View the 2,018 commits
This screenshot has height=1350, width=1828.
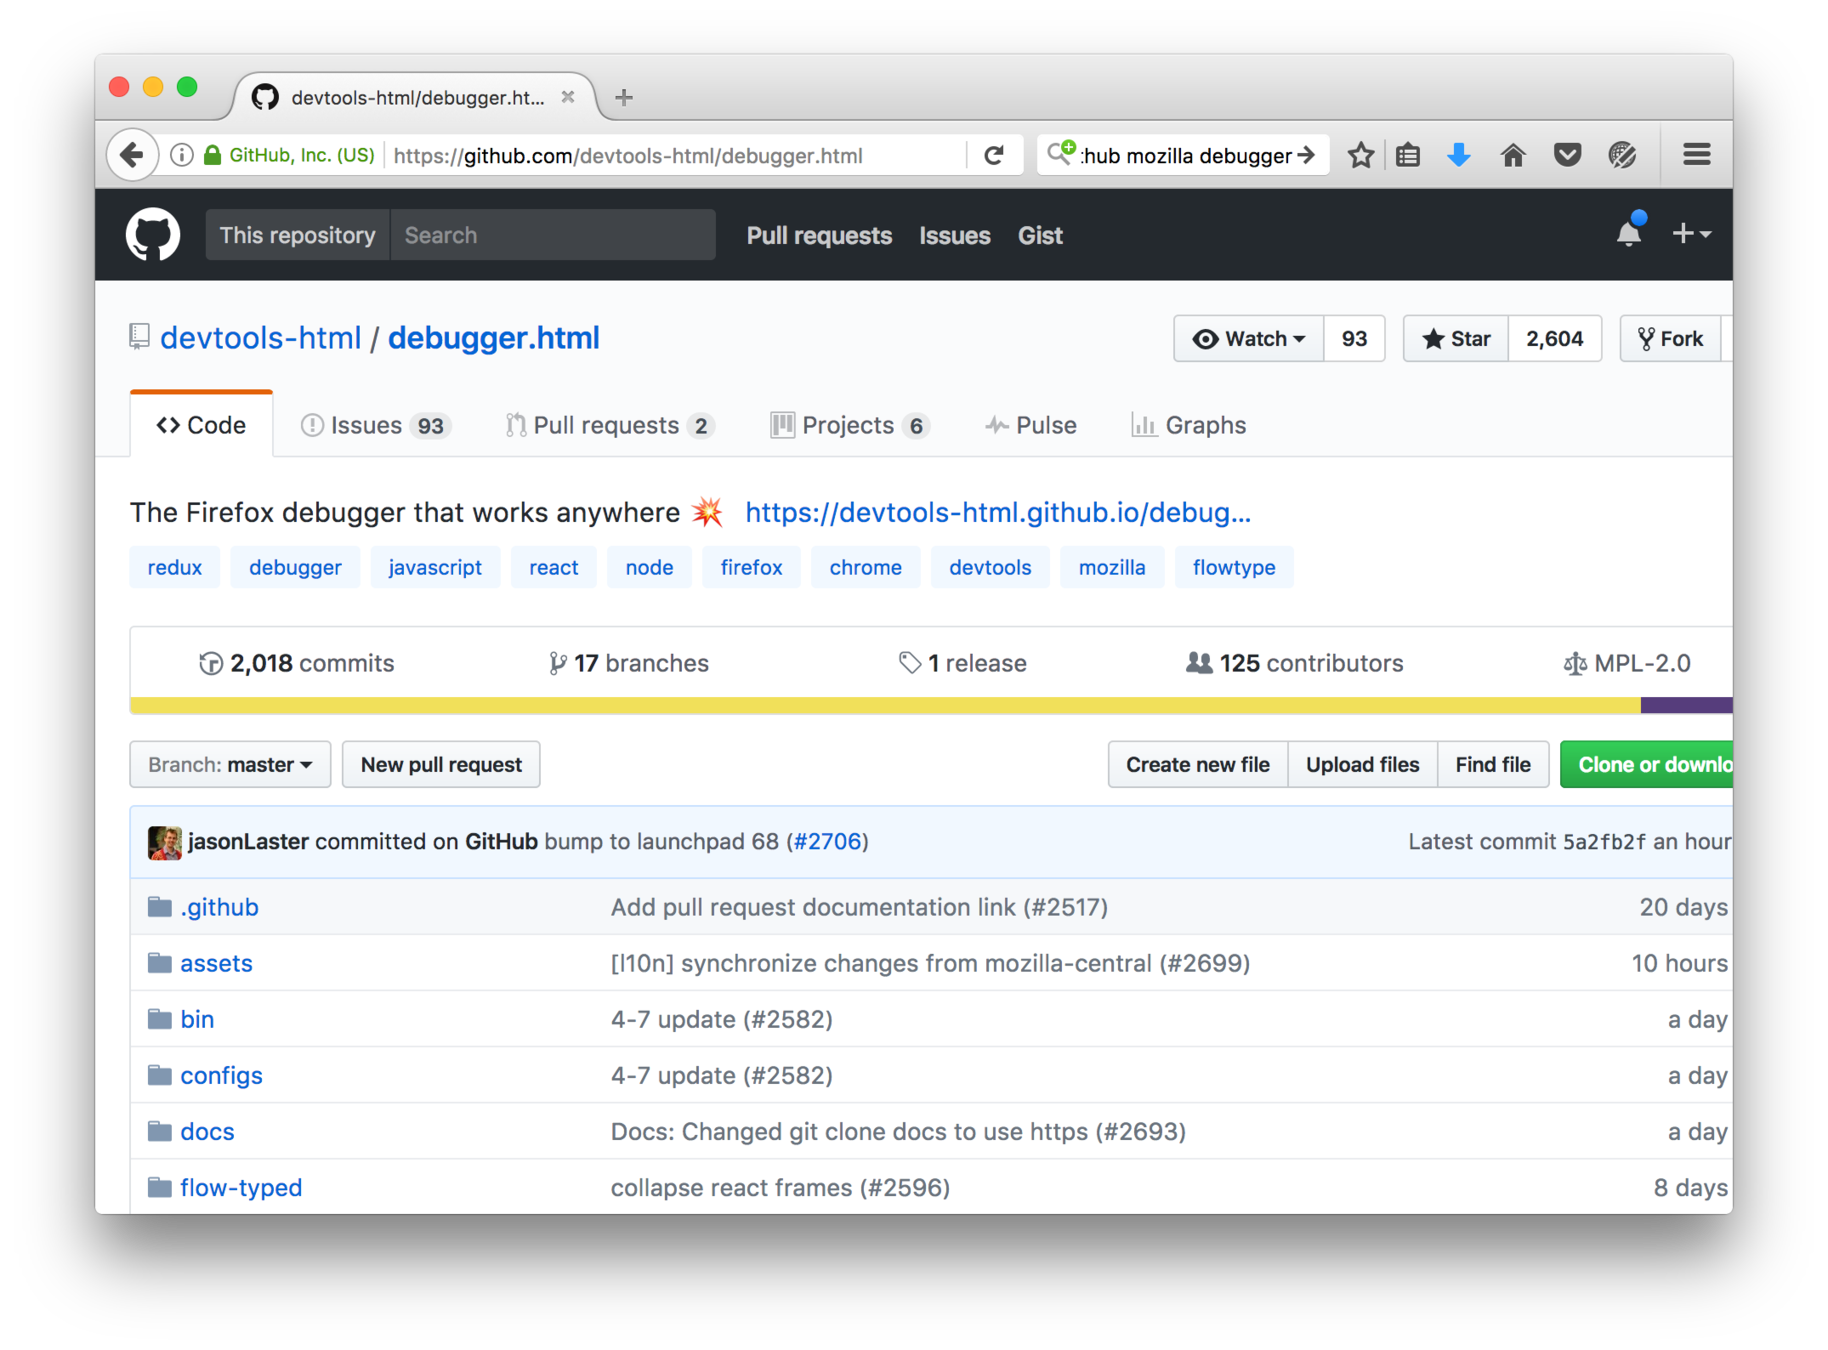(297, 663)
